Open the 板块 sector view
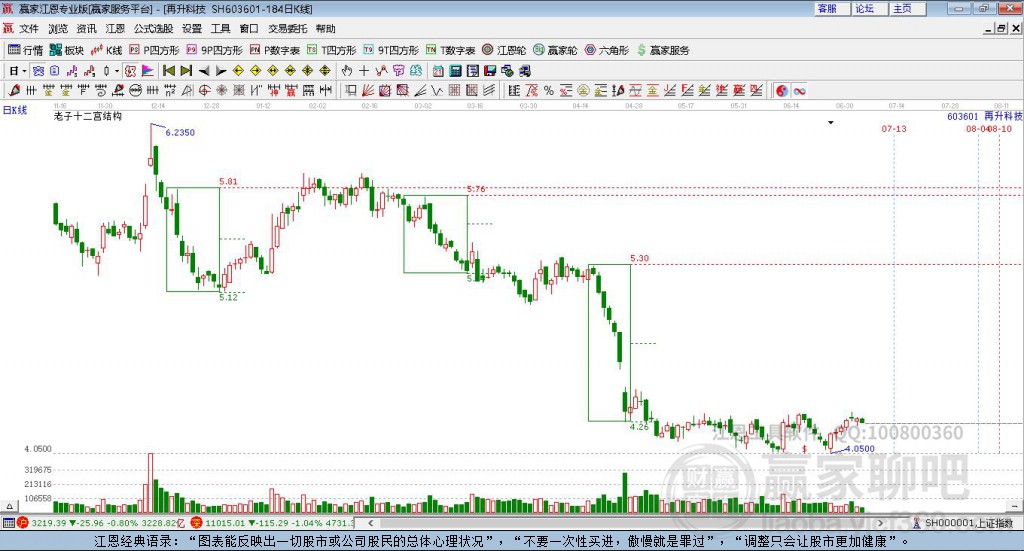The height and width of the screenshot is (551, 1024). pyautogui.click(x=67, y=50)
